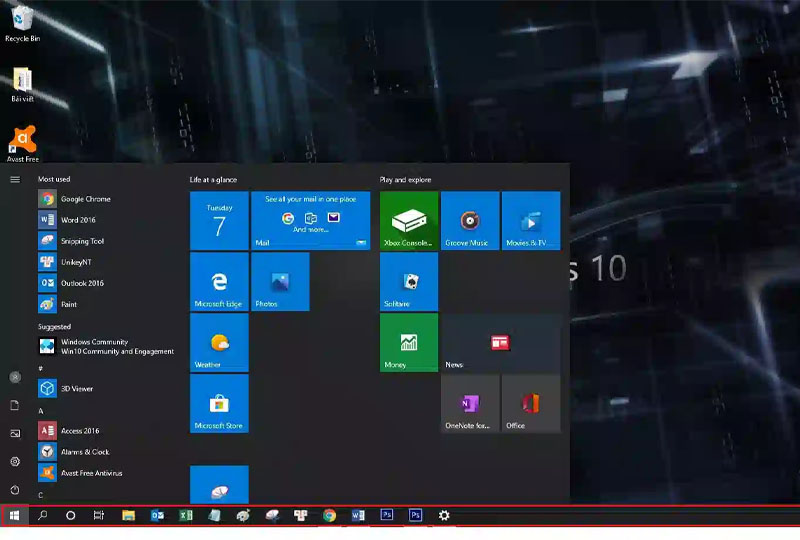Expand the Start menu hamburger button
Screen dimensions: 800x540
15,180
